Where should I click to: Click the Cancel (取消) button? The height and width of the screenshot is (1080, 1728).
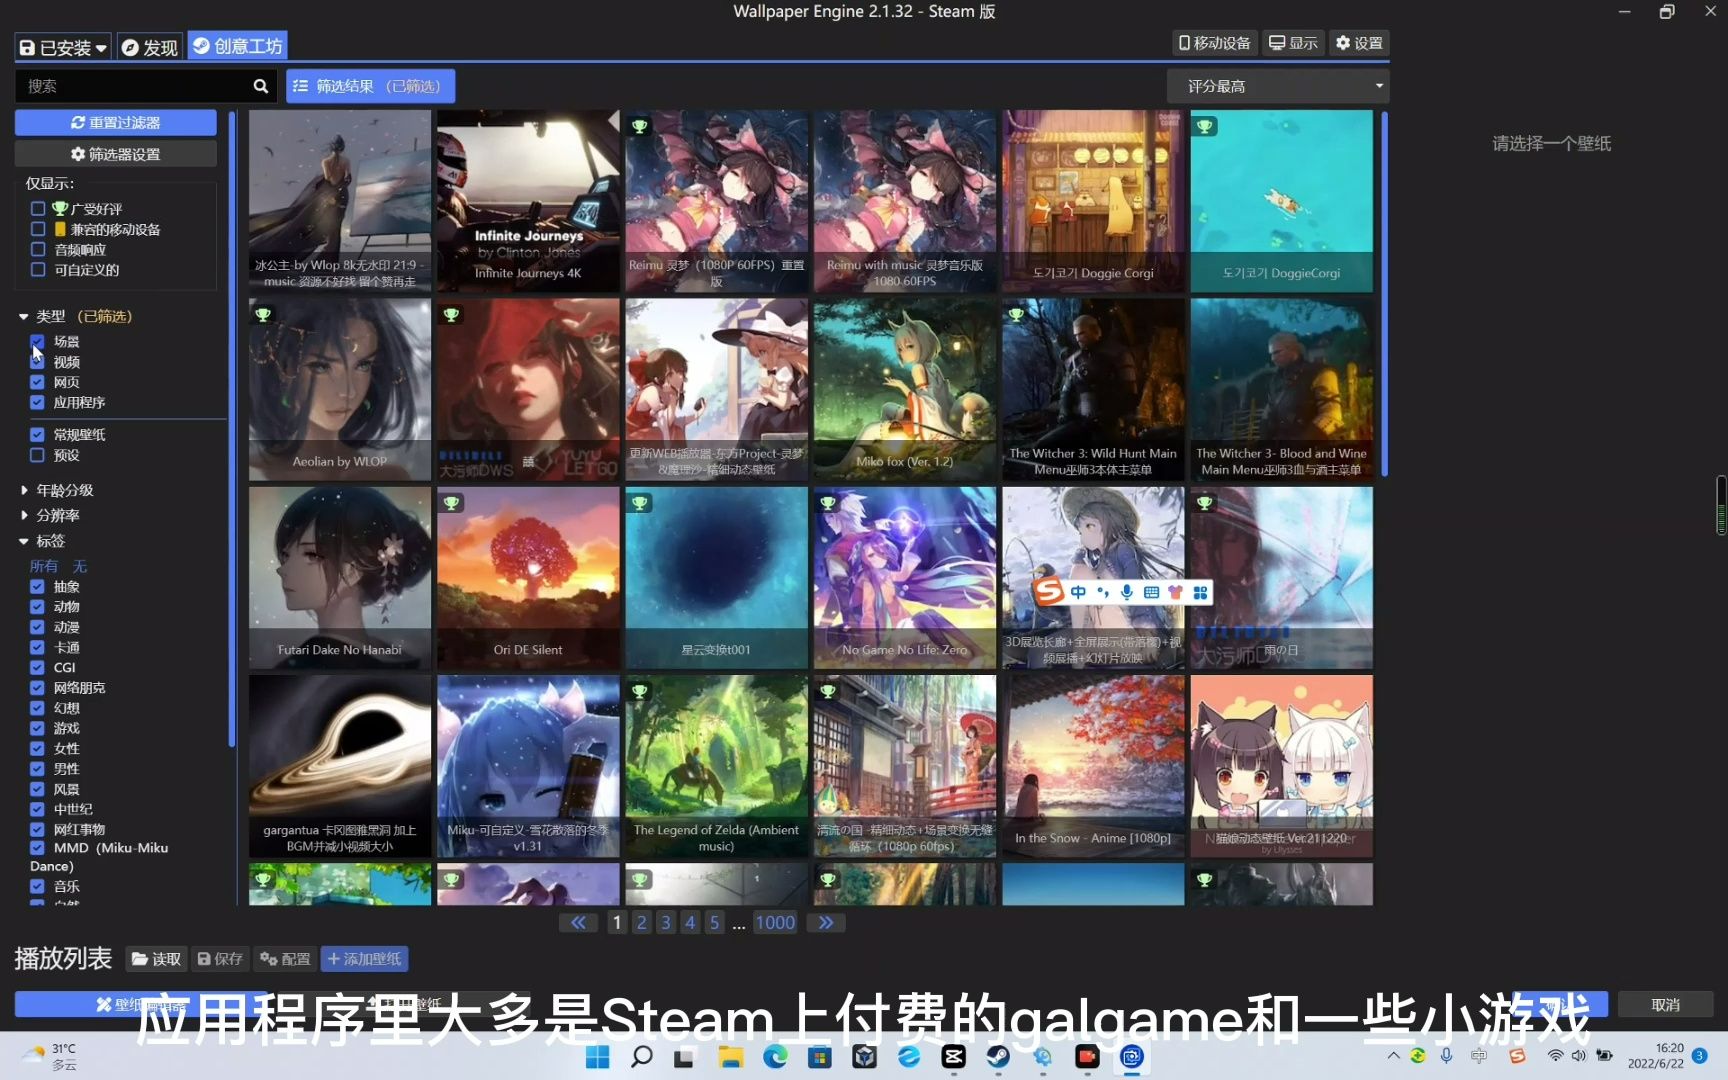tap(1665, 1004)
